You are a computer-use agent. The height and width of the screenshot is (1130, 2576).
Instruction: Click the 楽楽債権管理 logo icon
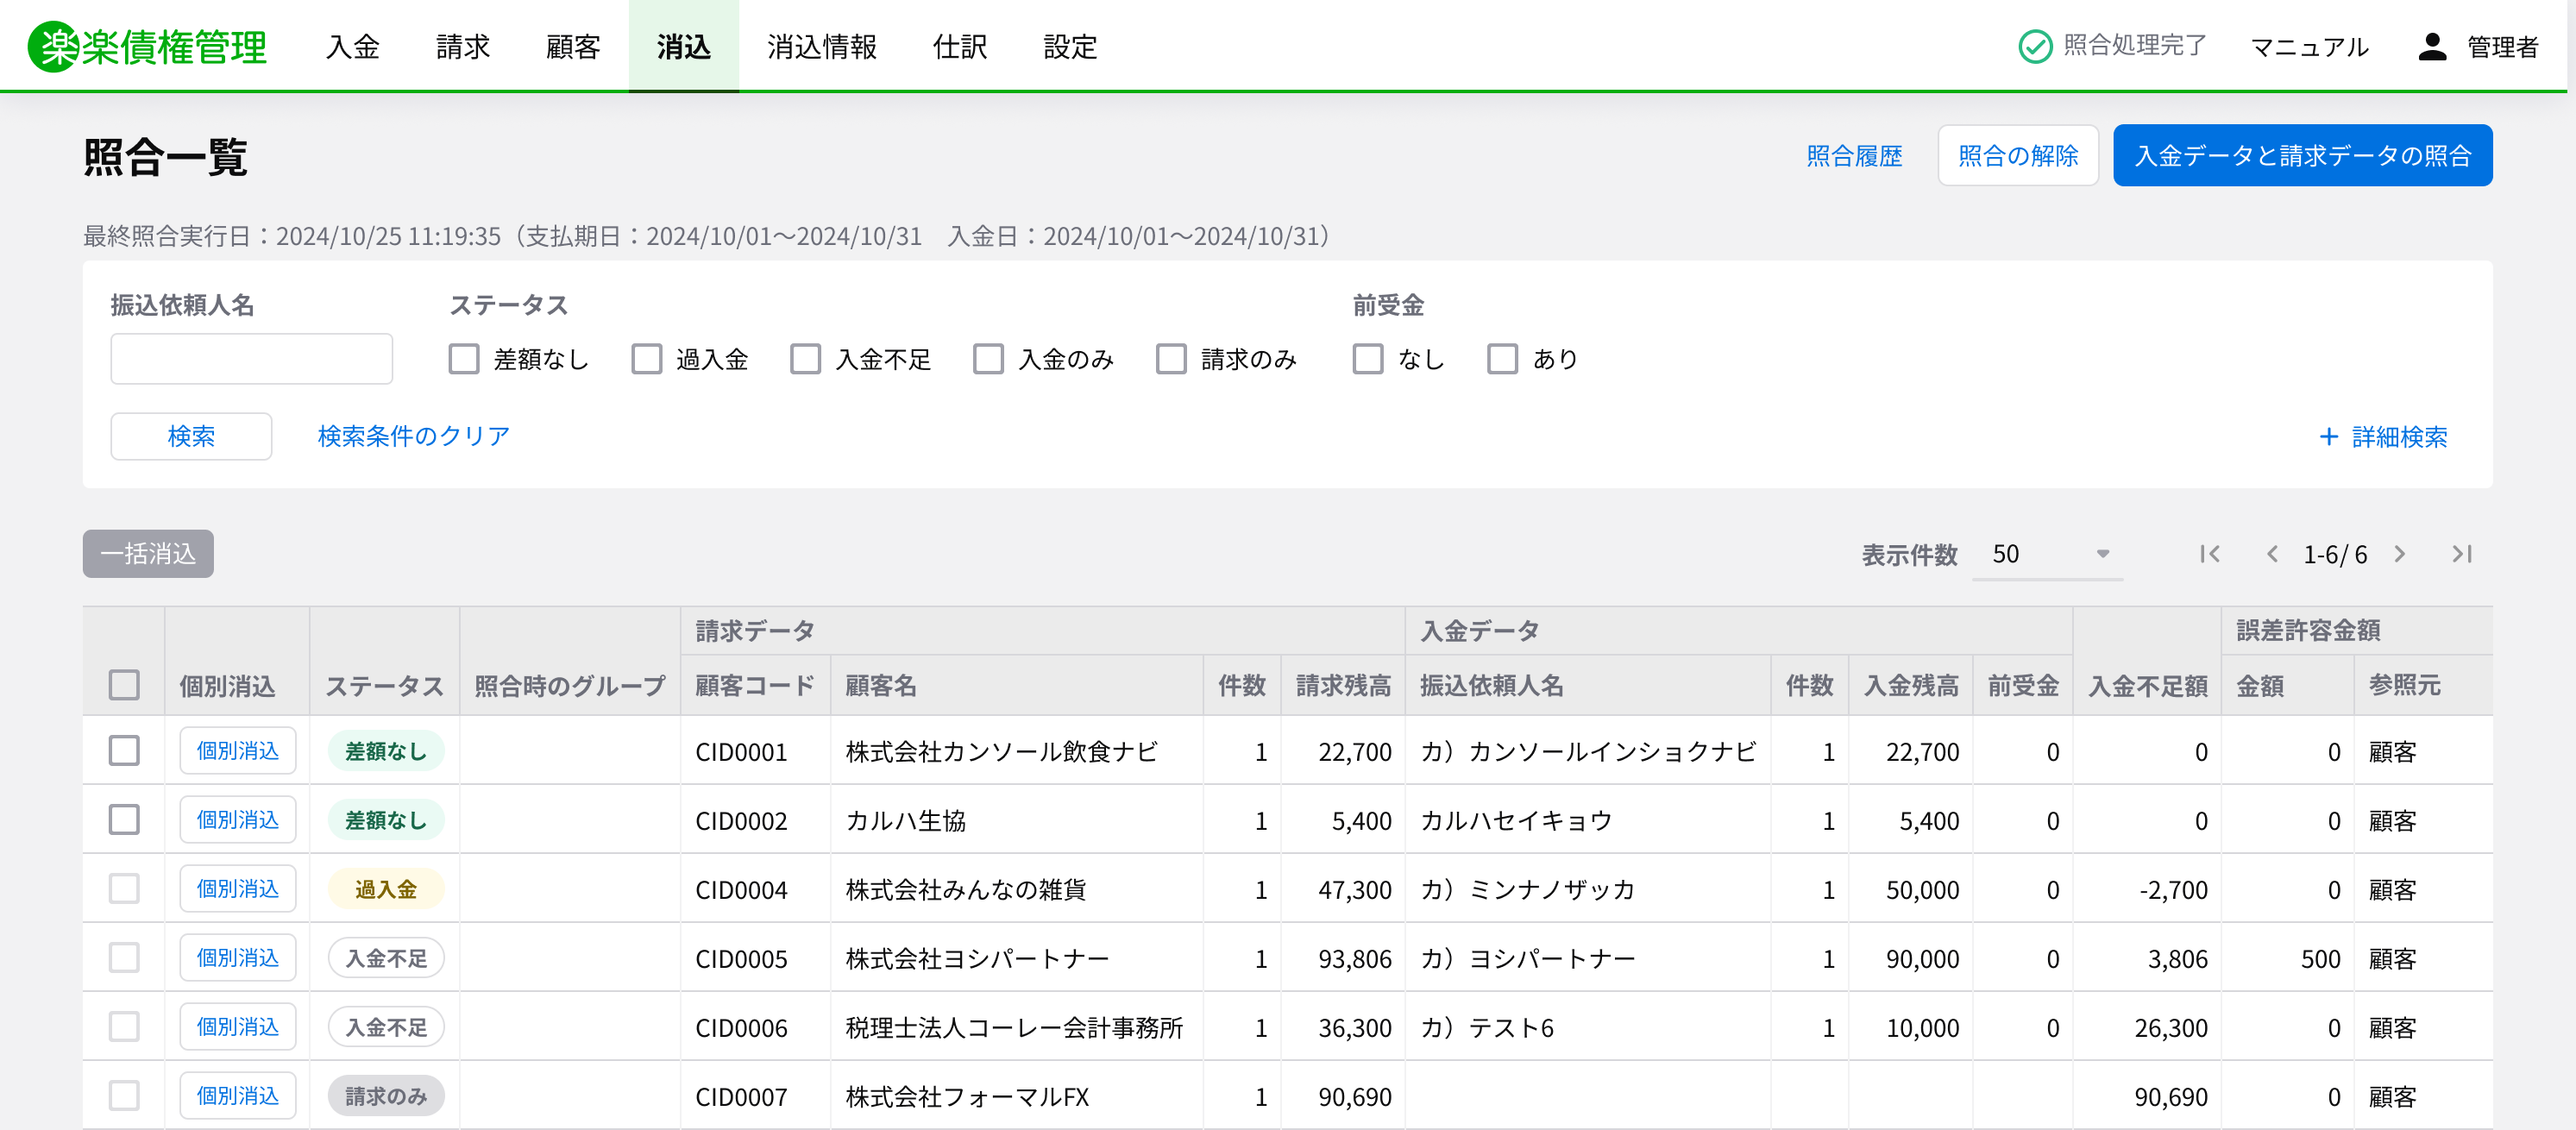(x=53, y=46)
